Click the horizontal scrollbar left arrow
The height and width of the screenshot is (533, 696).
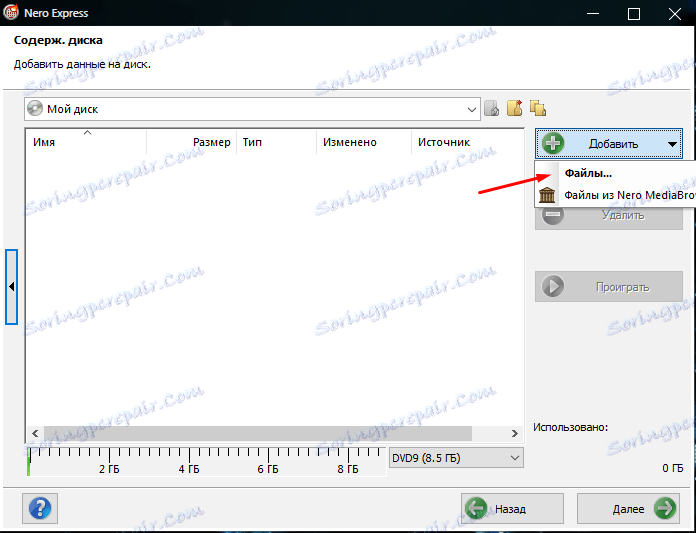coord(35,433)
